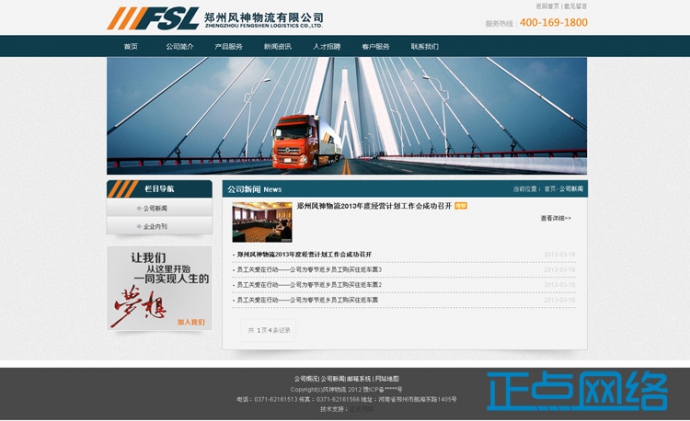
Task: Click the breadcrumb 首页 link
Action: tap(550, 189)
